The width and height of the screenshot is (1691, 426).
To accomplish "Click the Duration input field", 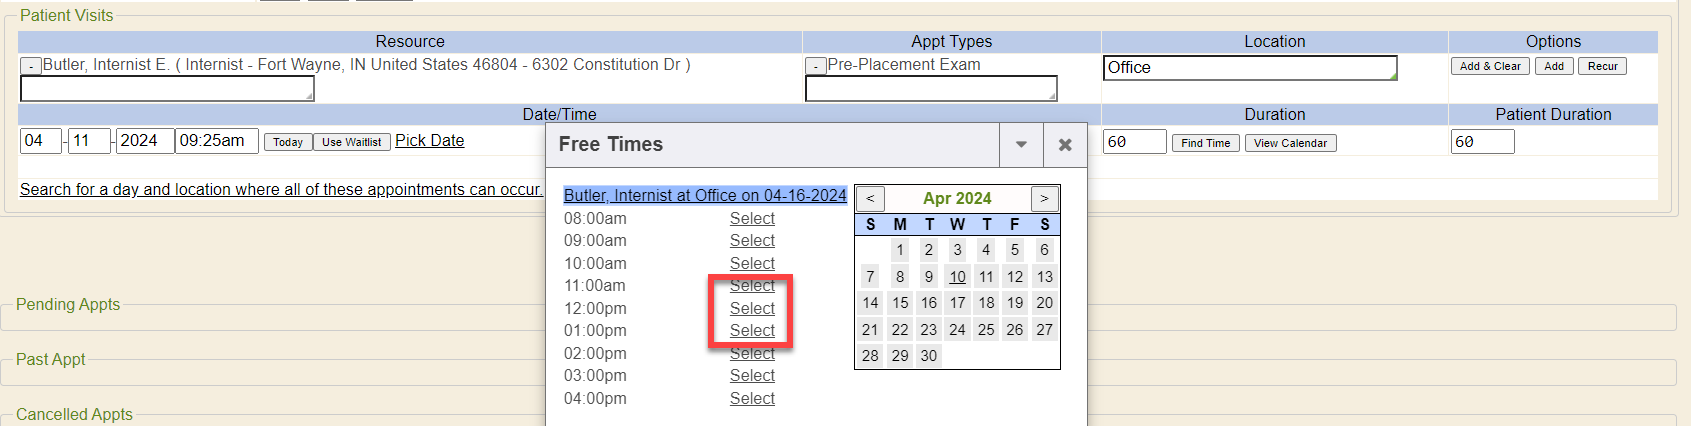I will pyautogui.click(x=1134, y=142).
